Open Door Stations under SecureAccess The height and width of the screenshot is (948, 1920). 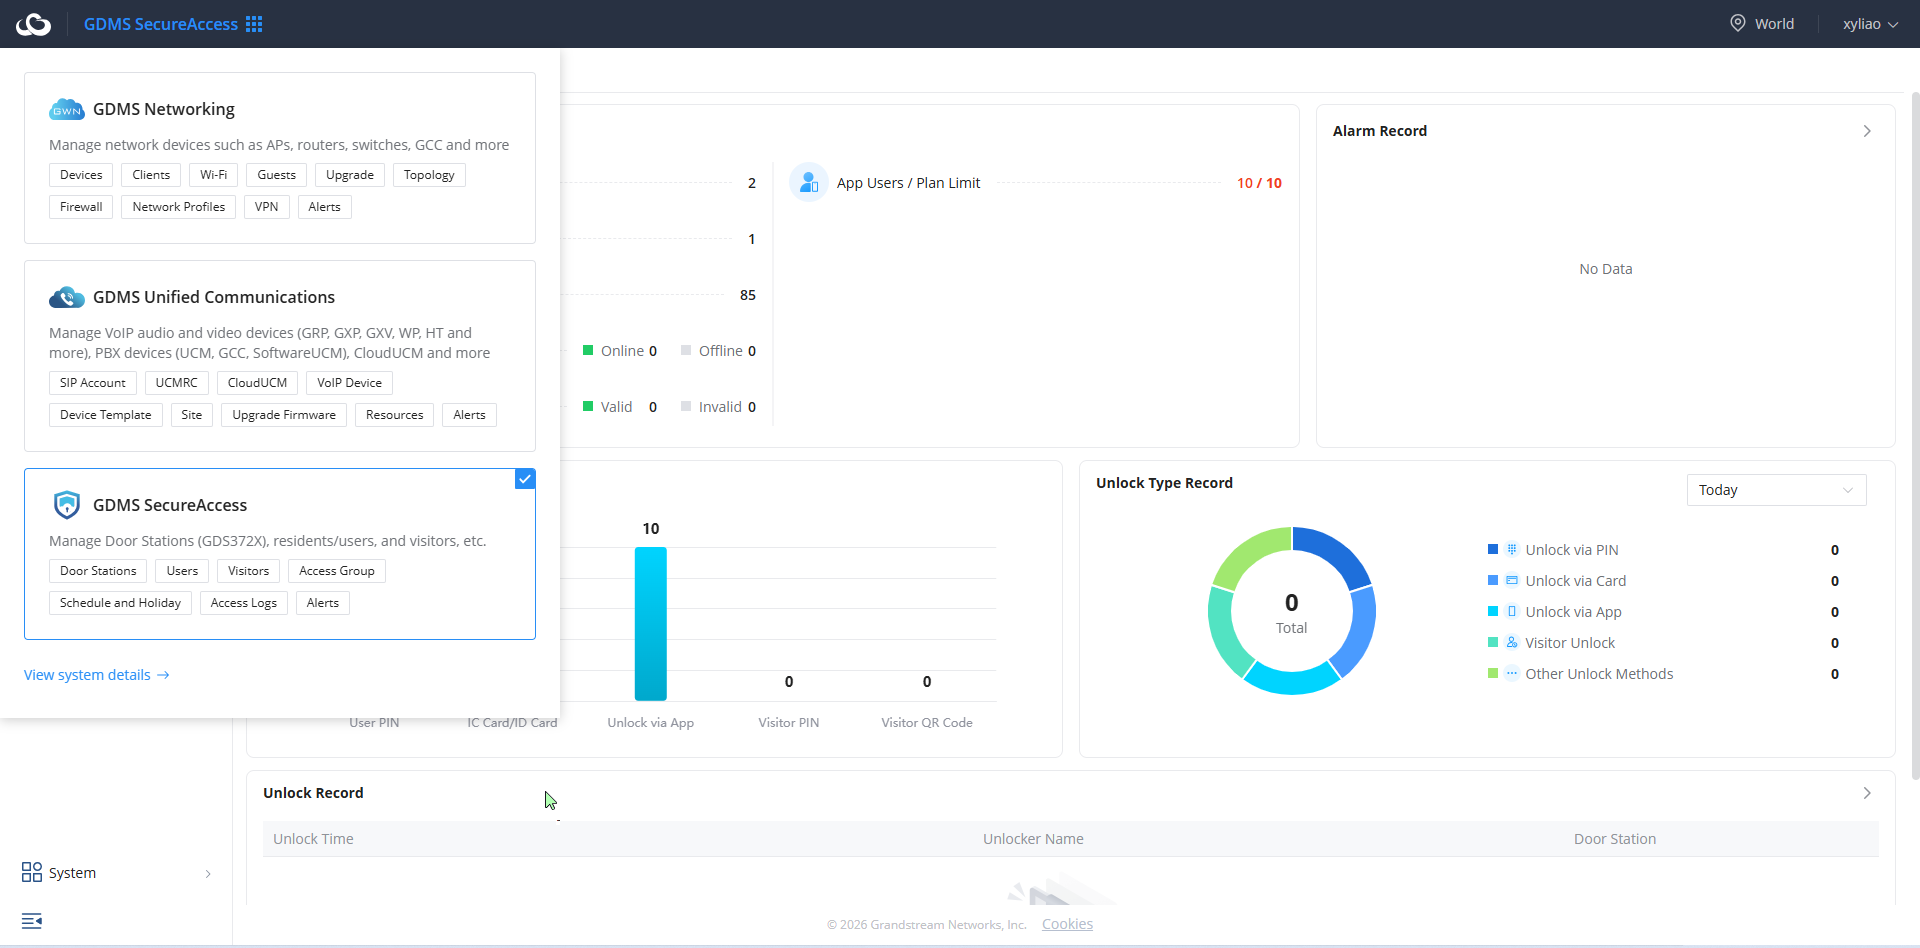[98, 571]
